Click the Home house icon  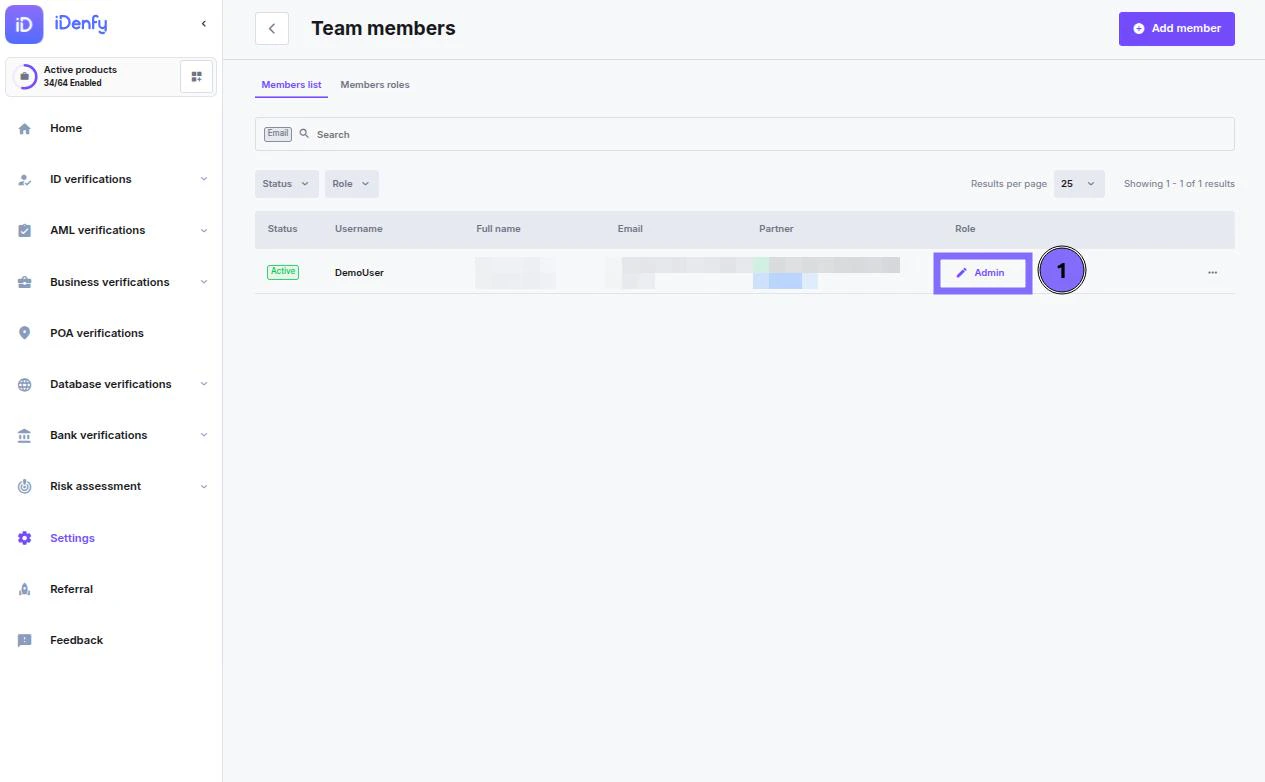tap(25, 129)
